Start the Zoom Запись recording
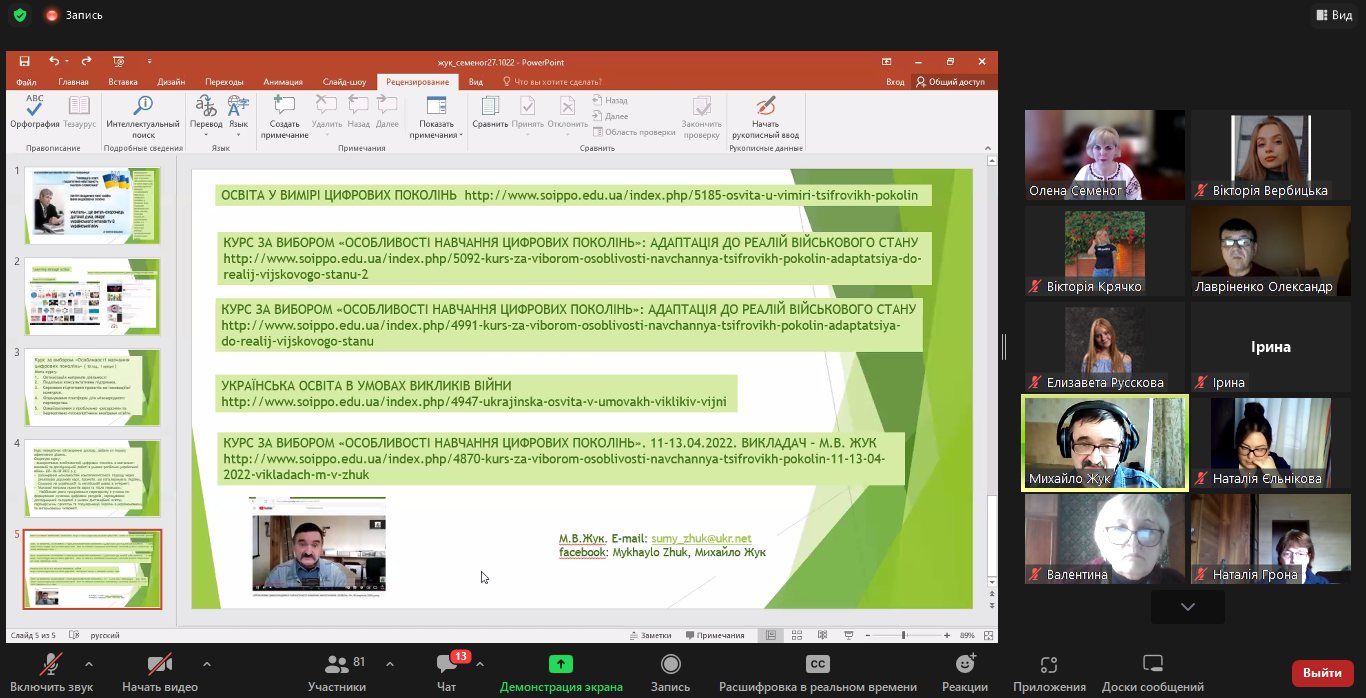 [670, 673]
